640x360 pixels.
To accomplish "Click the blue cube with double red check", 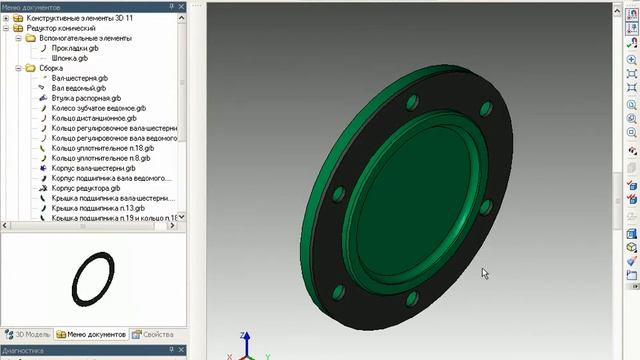I will click(631, 199).
